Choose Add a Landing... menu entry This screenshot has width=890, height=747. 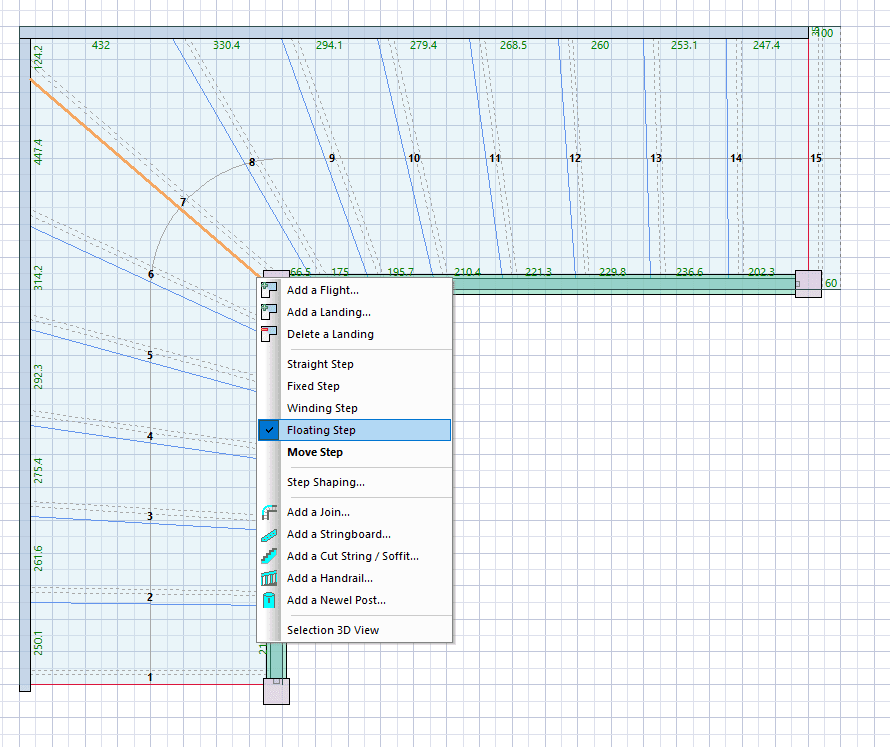pos(355,312)
